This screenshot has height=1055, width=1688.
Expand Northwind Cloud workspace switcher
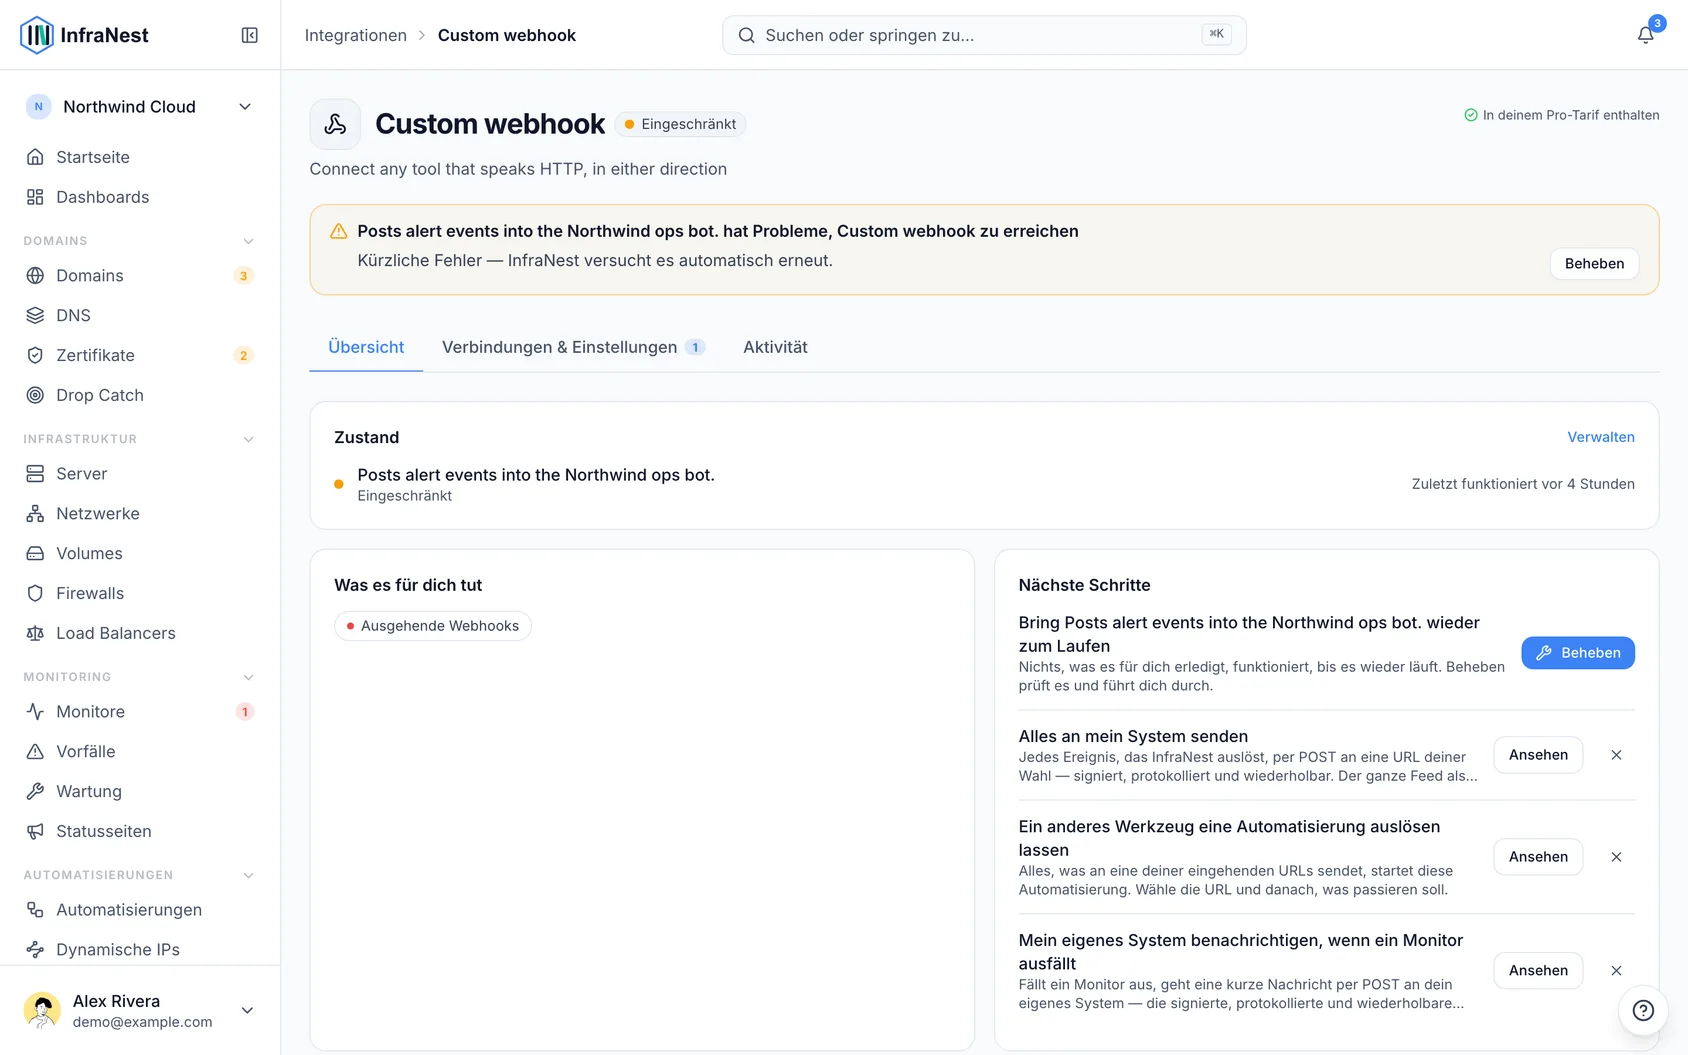pos(140,107)
